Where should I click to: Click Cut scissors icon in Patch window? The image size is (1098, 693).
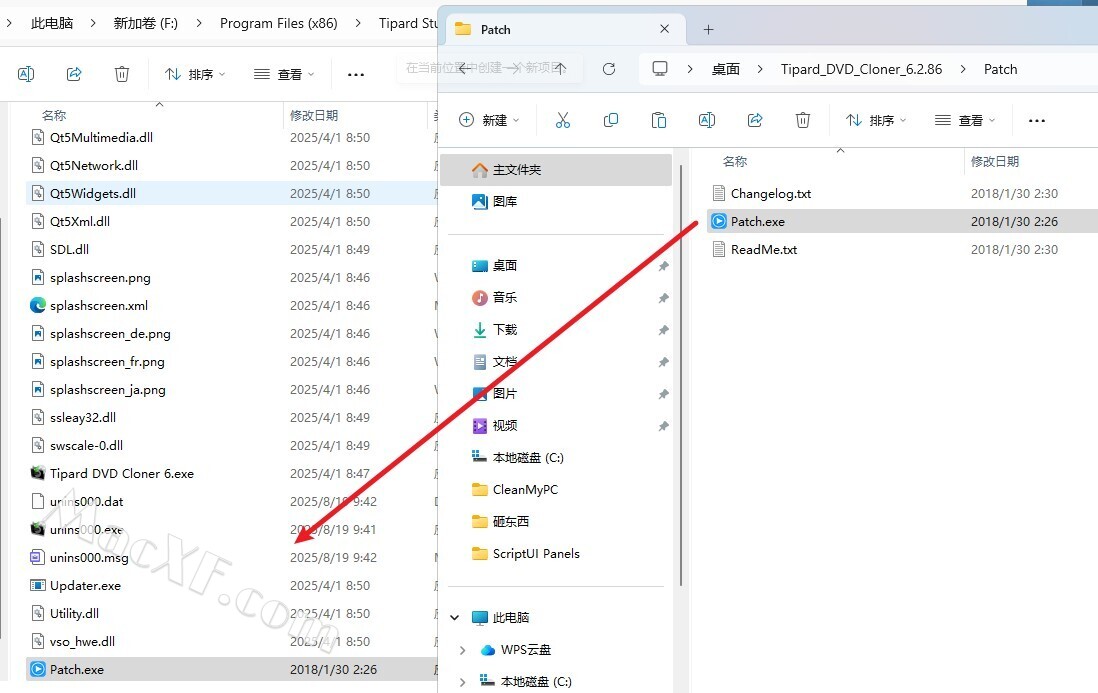pyautogui.click(x=563, y=120)
